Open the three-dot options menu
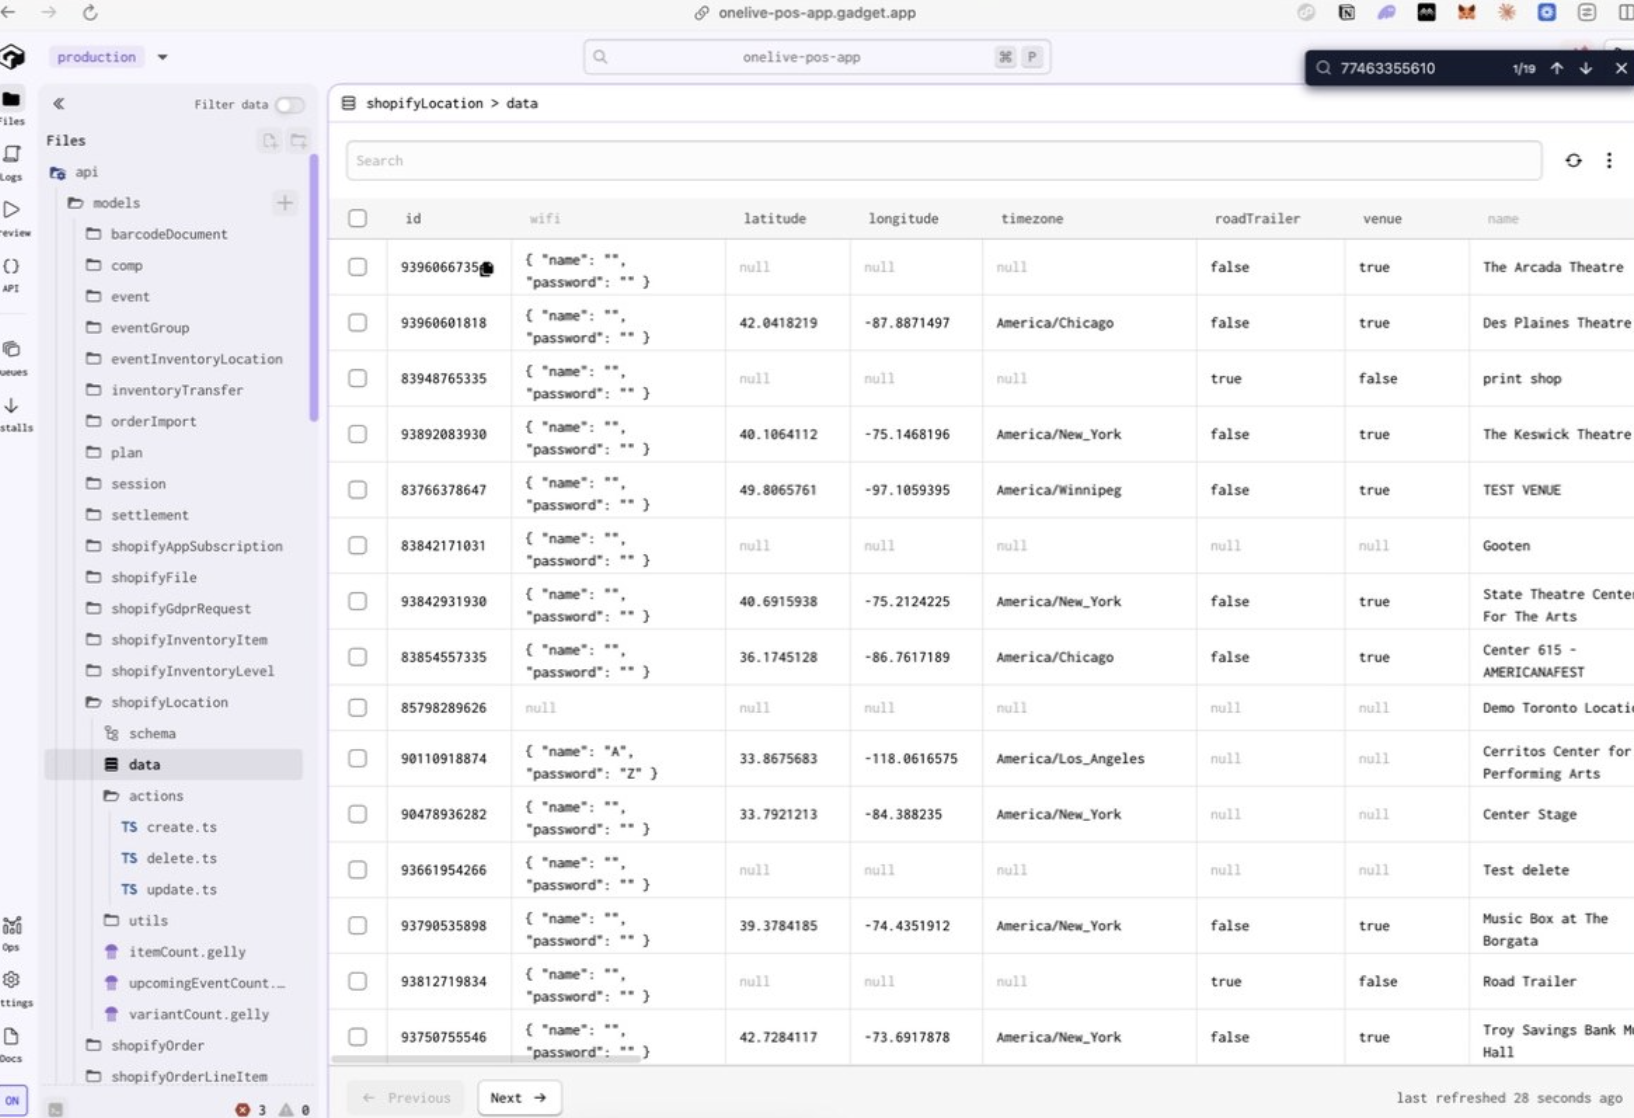This screenshot has width=1634, height=1118. coord(1609,160)
